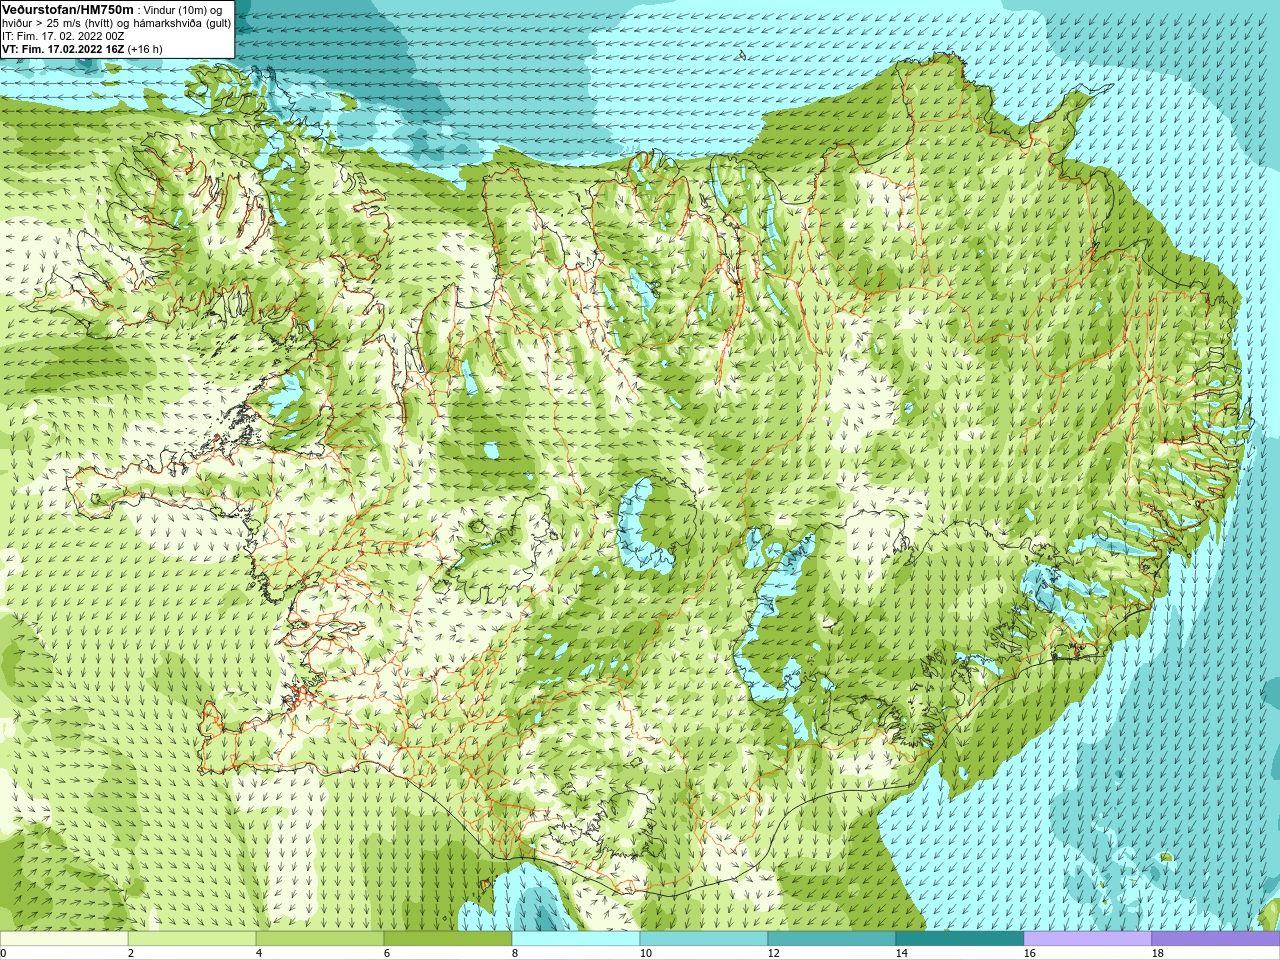The image size is (1280, 960).
Task: Select the 'Vindur (10m) og' label
Action: tap(182, 10)
